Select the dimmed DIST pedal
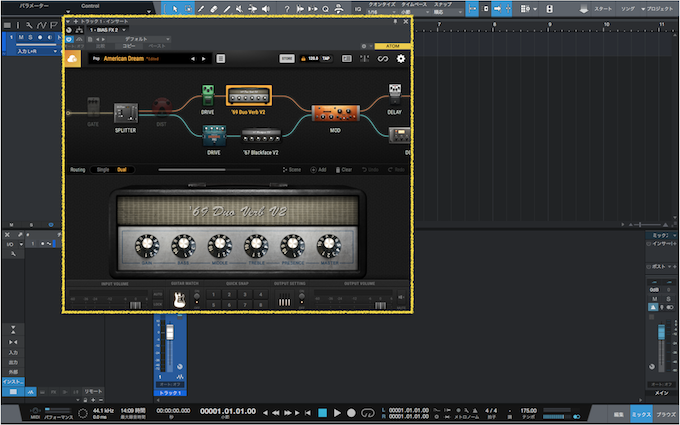Screen dimensions: 680x425 coord(162,108)
